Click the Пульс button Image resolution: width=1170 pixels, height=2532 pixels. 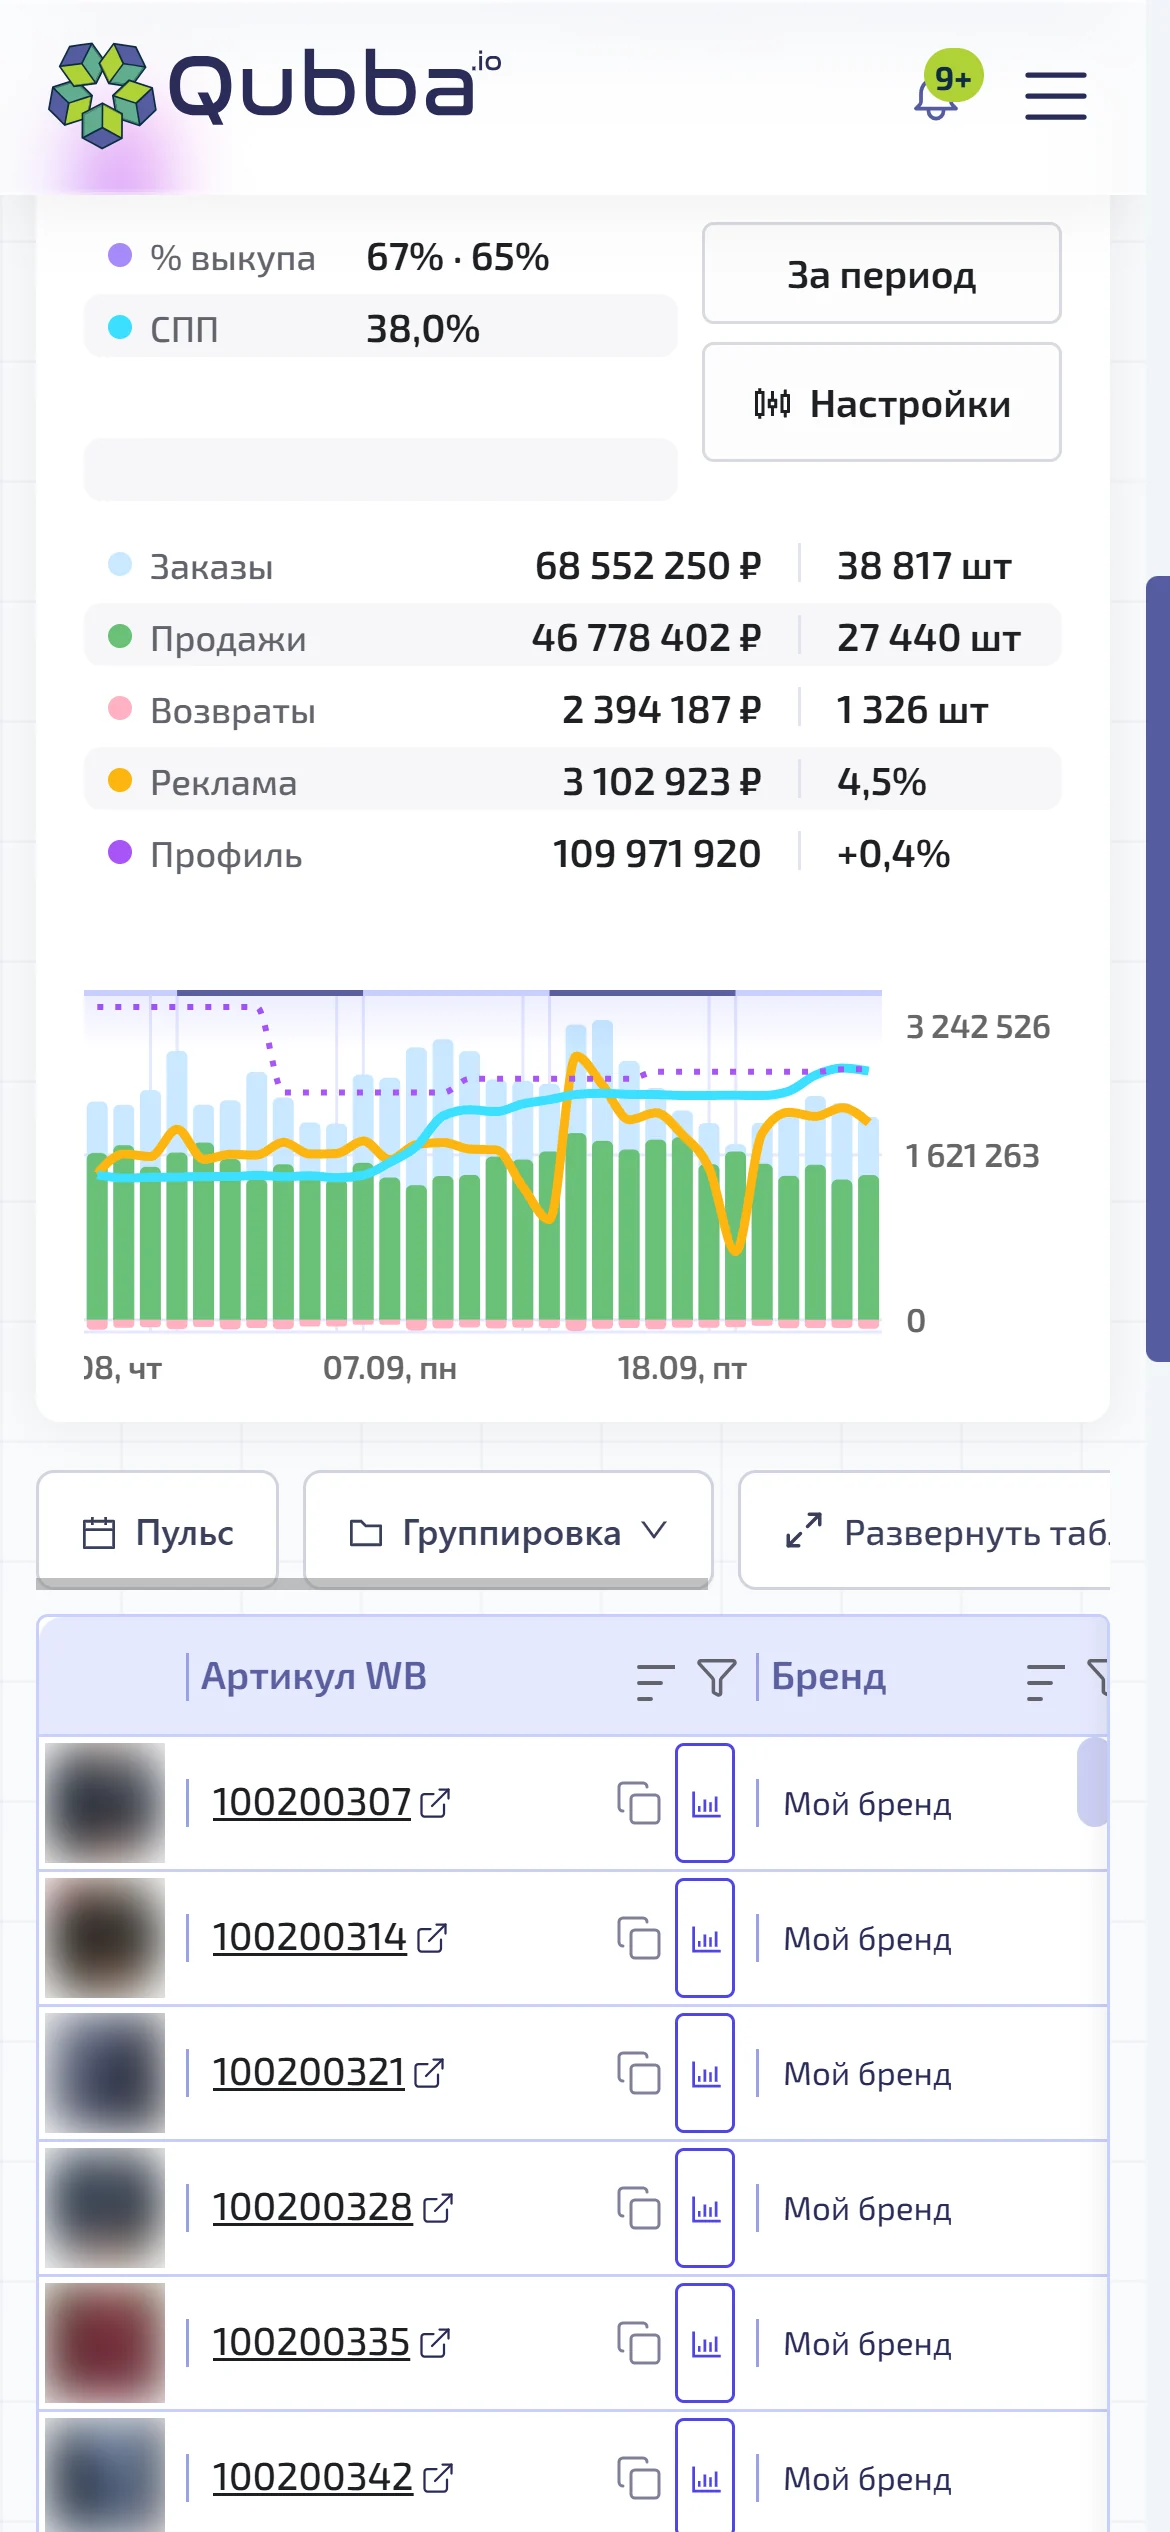tap(157, 1530)
